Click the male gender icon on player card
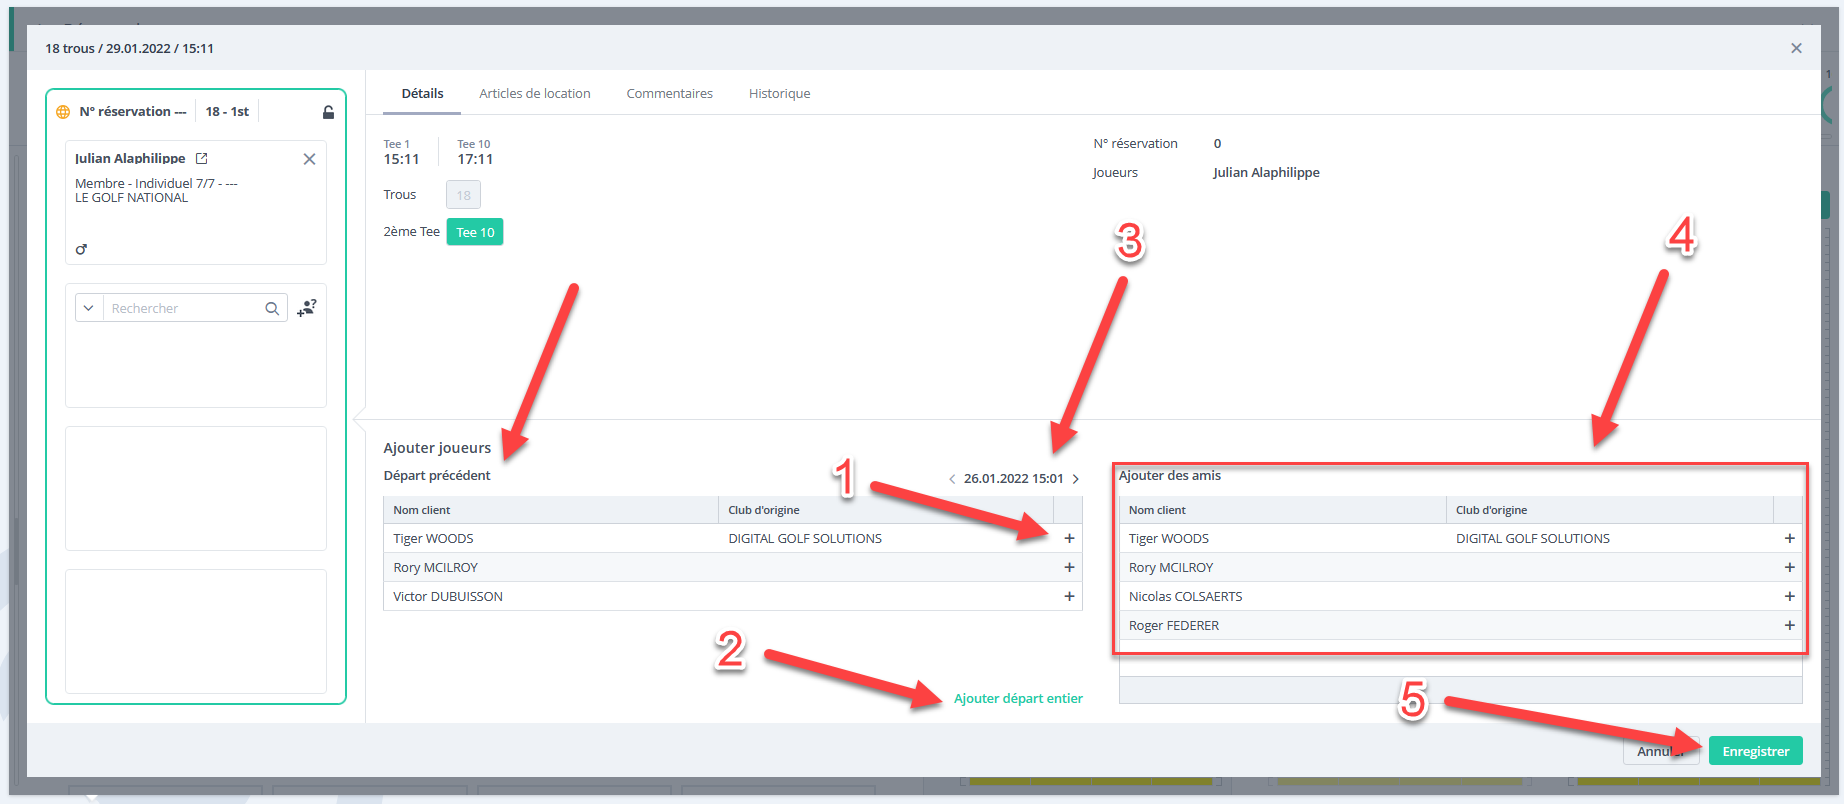This screenshot has height=804, width=1844. (x=81, y=249)
